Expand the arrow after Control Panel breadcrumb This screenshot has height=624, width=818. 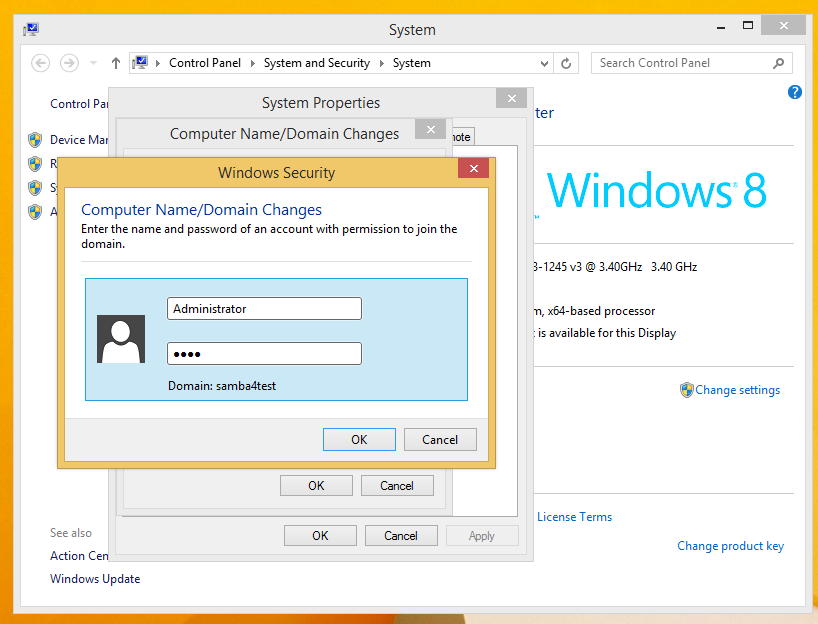pos(252,63)
